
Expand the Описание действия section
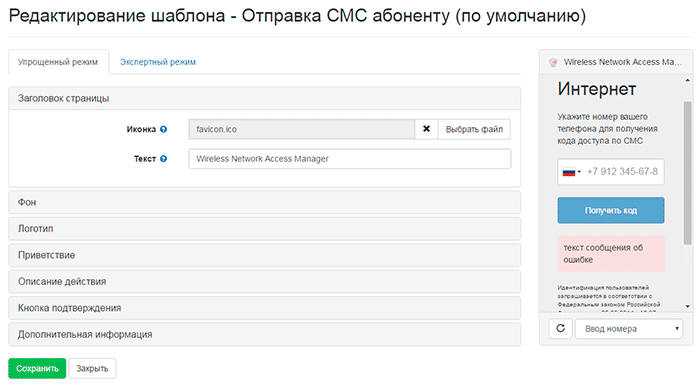tap(264, 282)
